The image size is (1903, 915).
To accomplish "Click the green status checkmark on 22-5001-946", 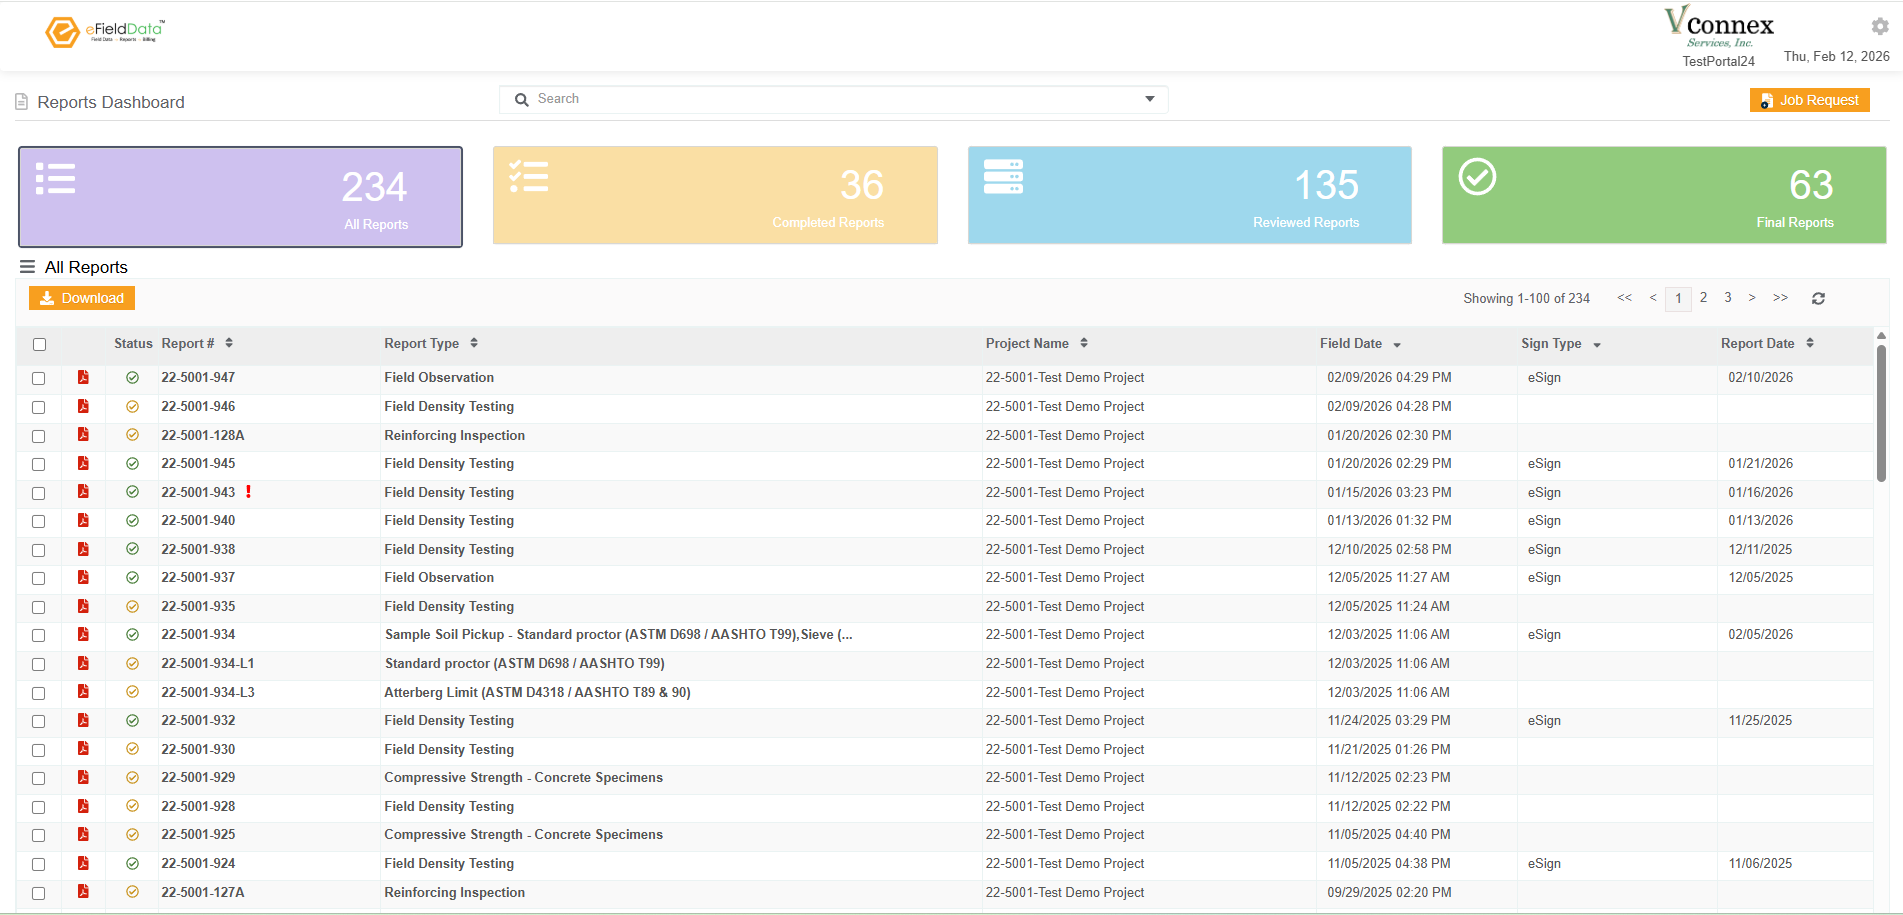I will (132, 406).
